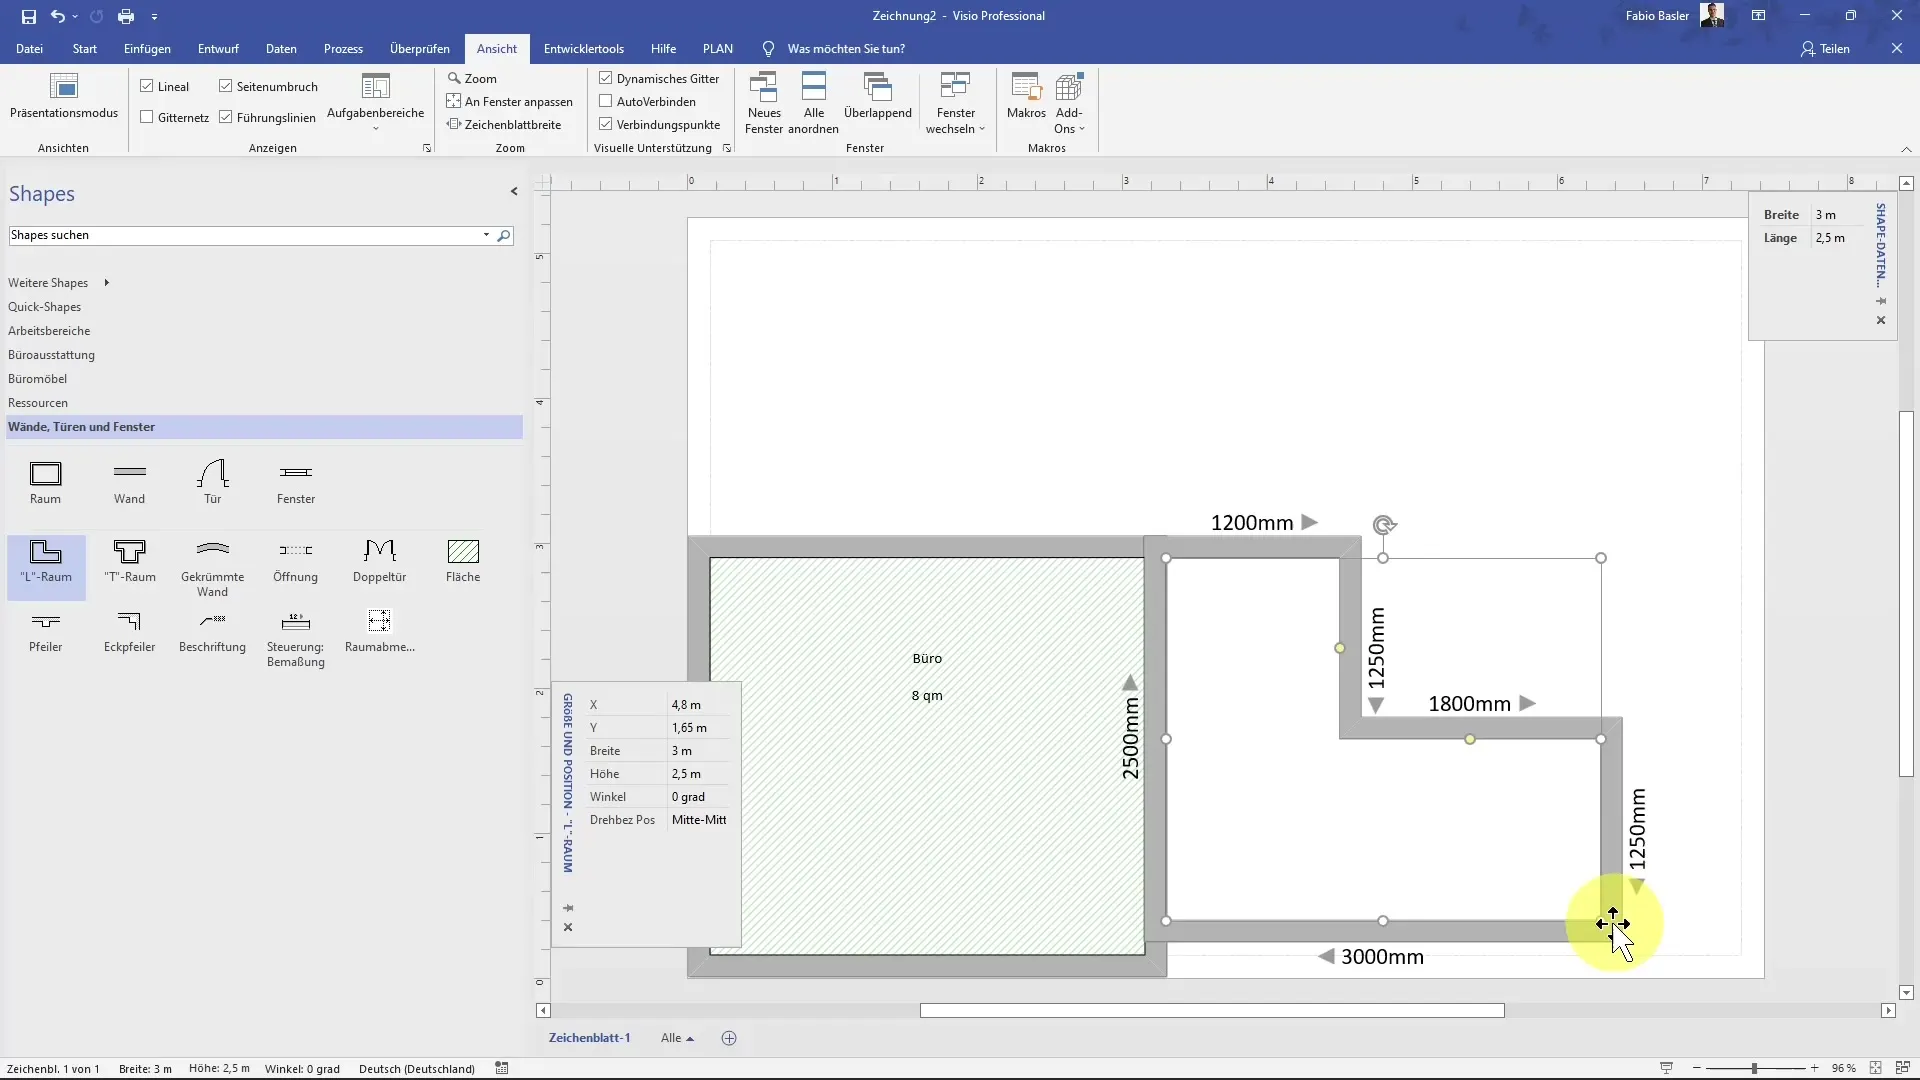Select the Raum shape stencil
Viewport: 1920px width, 1080px height.
click(45, 482)
